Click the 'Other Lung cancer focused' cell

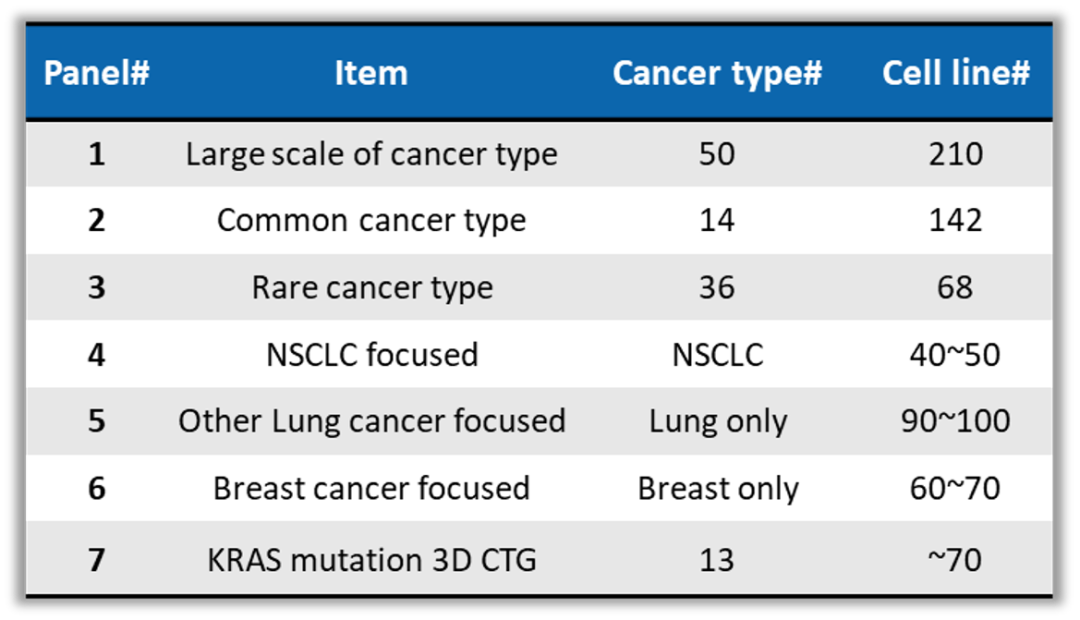coord(371,421)
